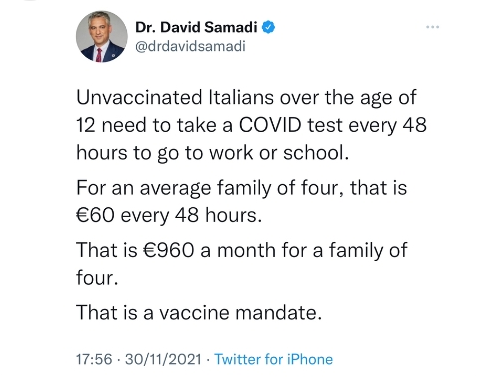The width and height of the screenshot is (477, 377).
Task: Click the 17:56 timestamp
Action: coord(94,359)
